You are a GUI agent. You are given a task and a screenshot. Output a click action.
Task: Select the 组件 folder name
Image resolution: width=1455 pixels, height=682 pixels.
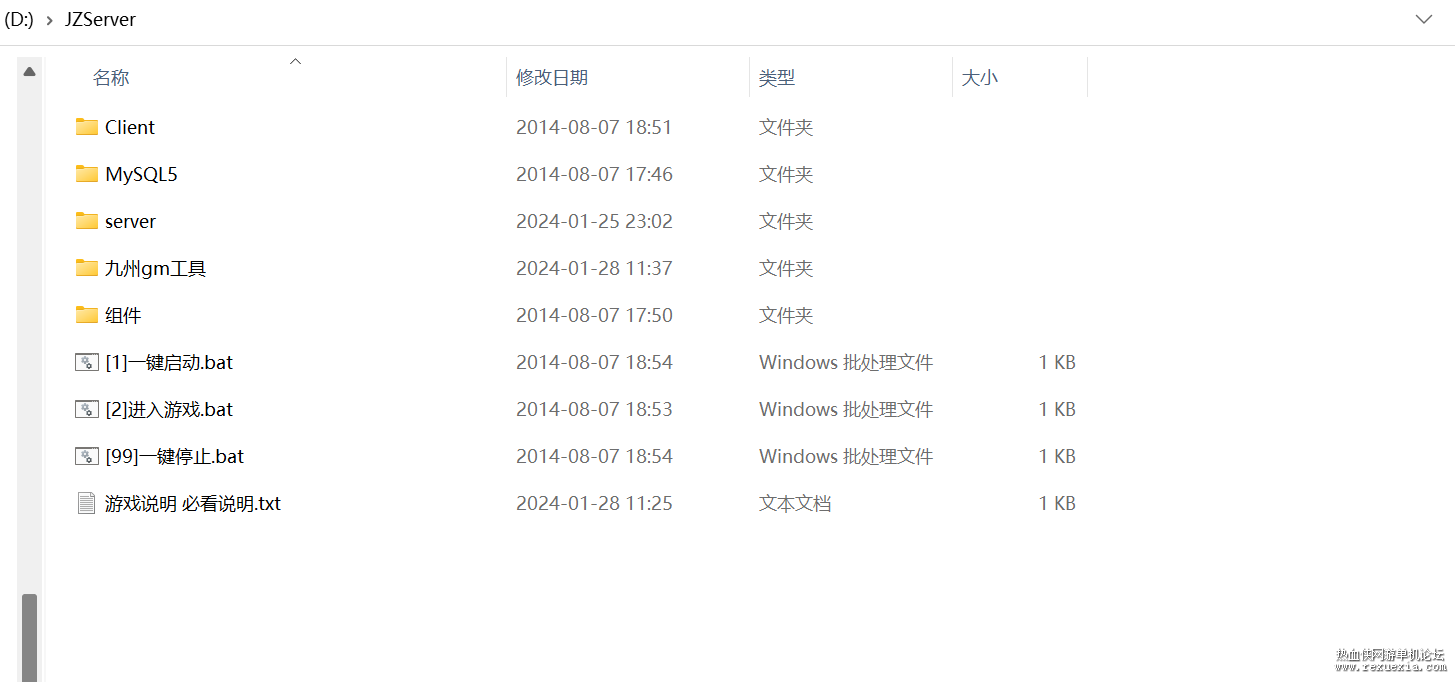point(123,315)
